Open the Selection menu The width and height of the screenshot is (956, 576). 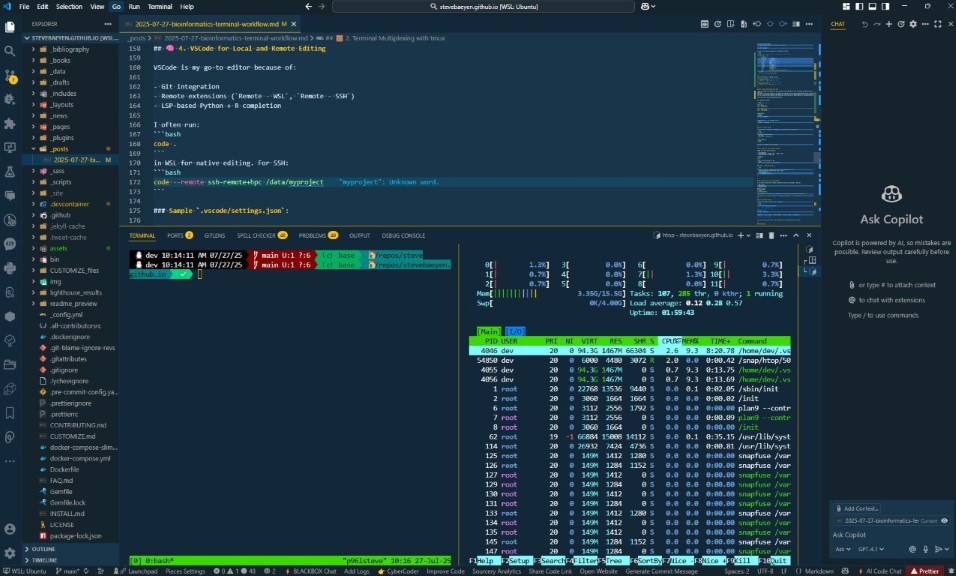pyautogui.click(x=69, y=6)
